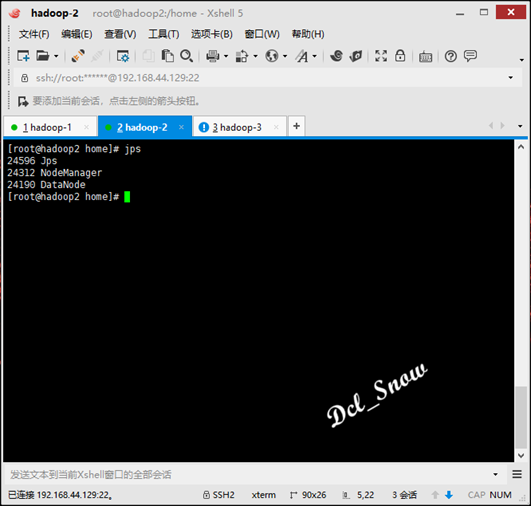Viewport: 531px width, 506px height.
Task: Close the hadoop-2 tab
Action: point(181,127)
